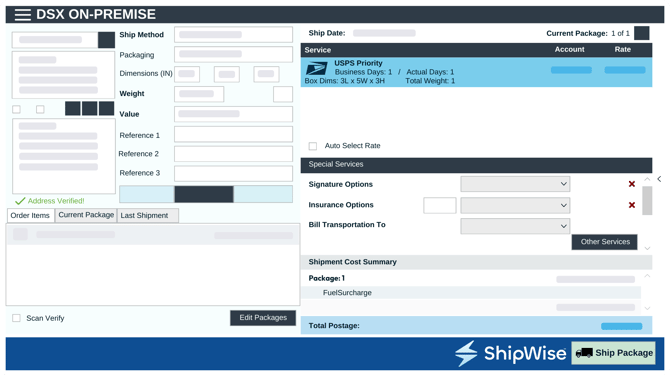Click the Ship Package button
Image resolution: width=670 pixels, height=377 pixels.
[x=613, y=353]
